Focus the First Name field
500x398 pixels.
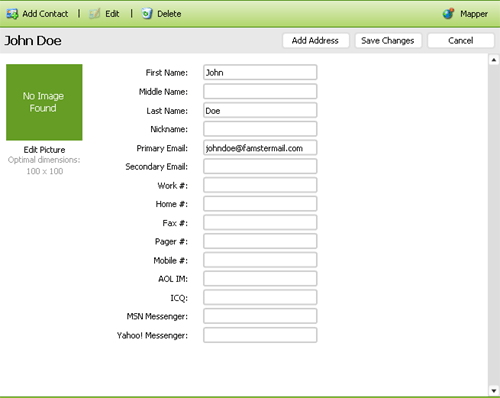(x=260, y=72)
